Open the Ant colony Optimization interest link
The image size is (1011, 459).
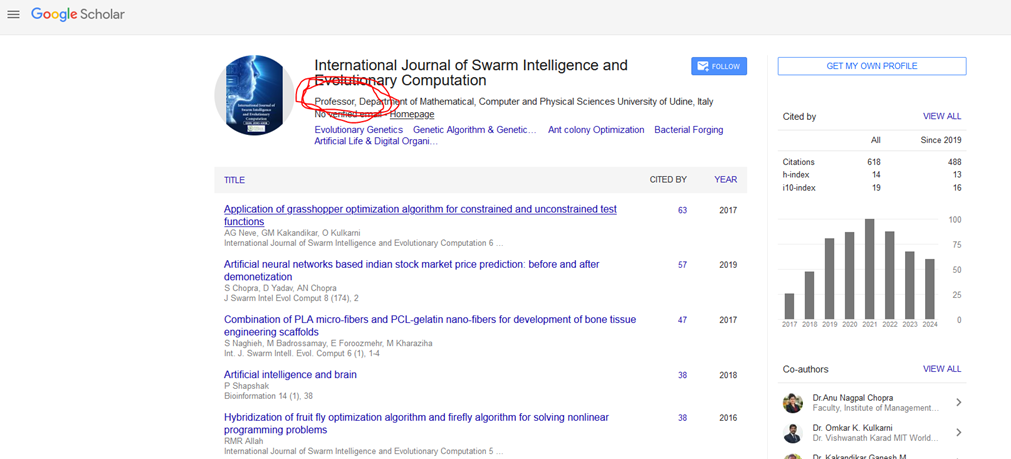pos(596,130)
